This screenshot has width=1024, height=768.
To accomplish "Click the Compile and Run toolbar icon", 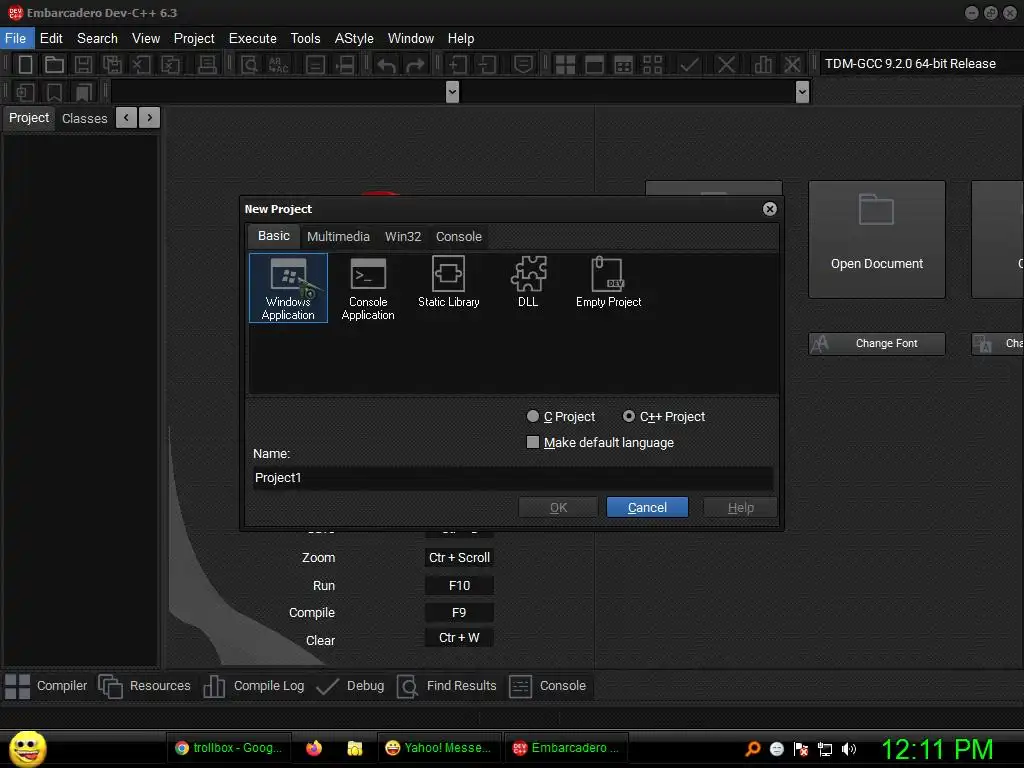I will pyautogui.click(x=624, y=64).
